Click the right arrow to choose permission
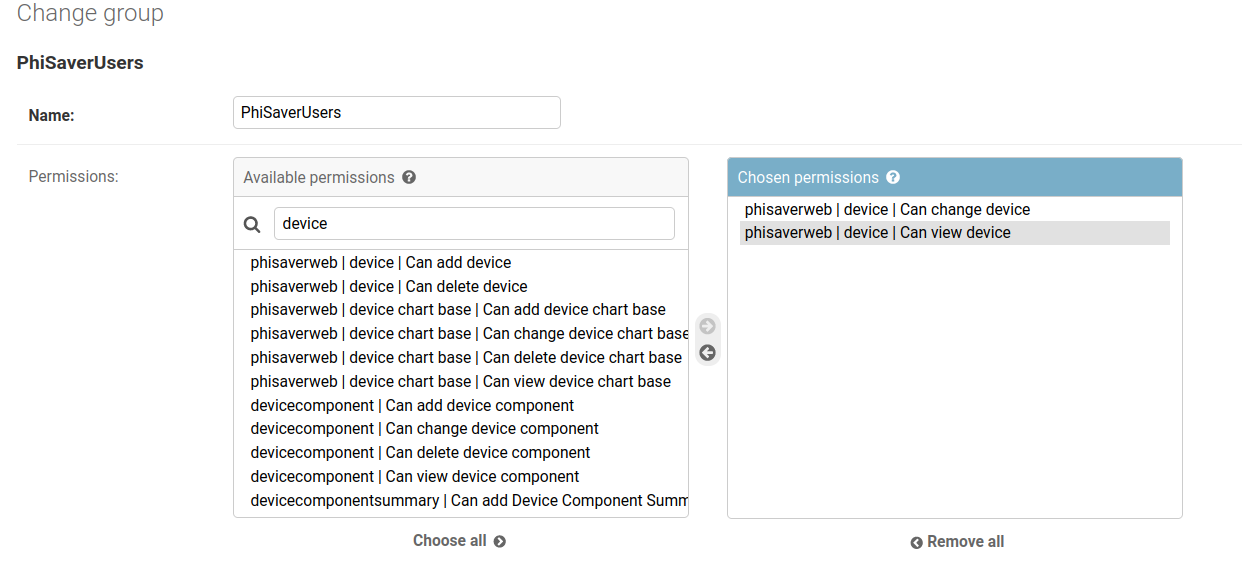The image size is (1242, 563). click(708, 326)
